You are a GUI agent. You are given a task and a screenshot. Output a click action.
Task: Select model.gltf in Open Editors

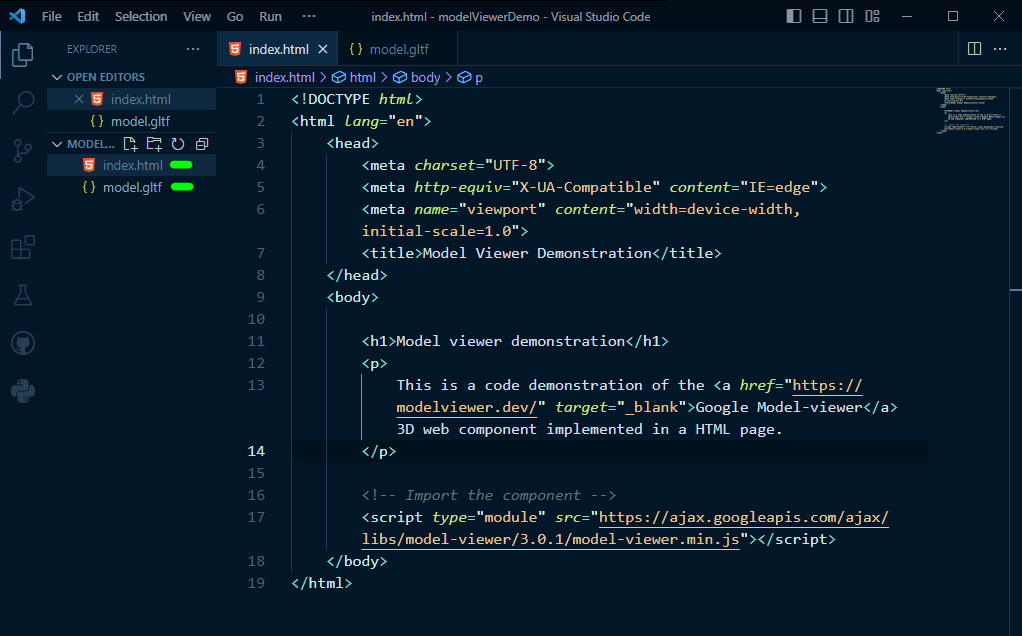coord(131,121)
